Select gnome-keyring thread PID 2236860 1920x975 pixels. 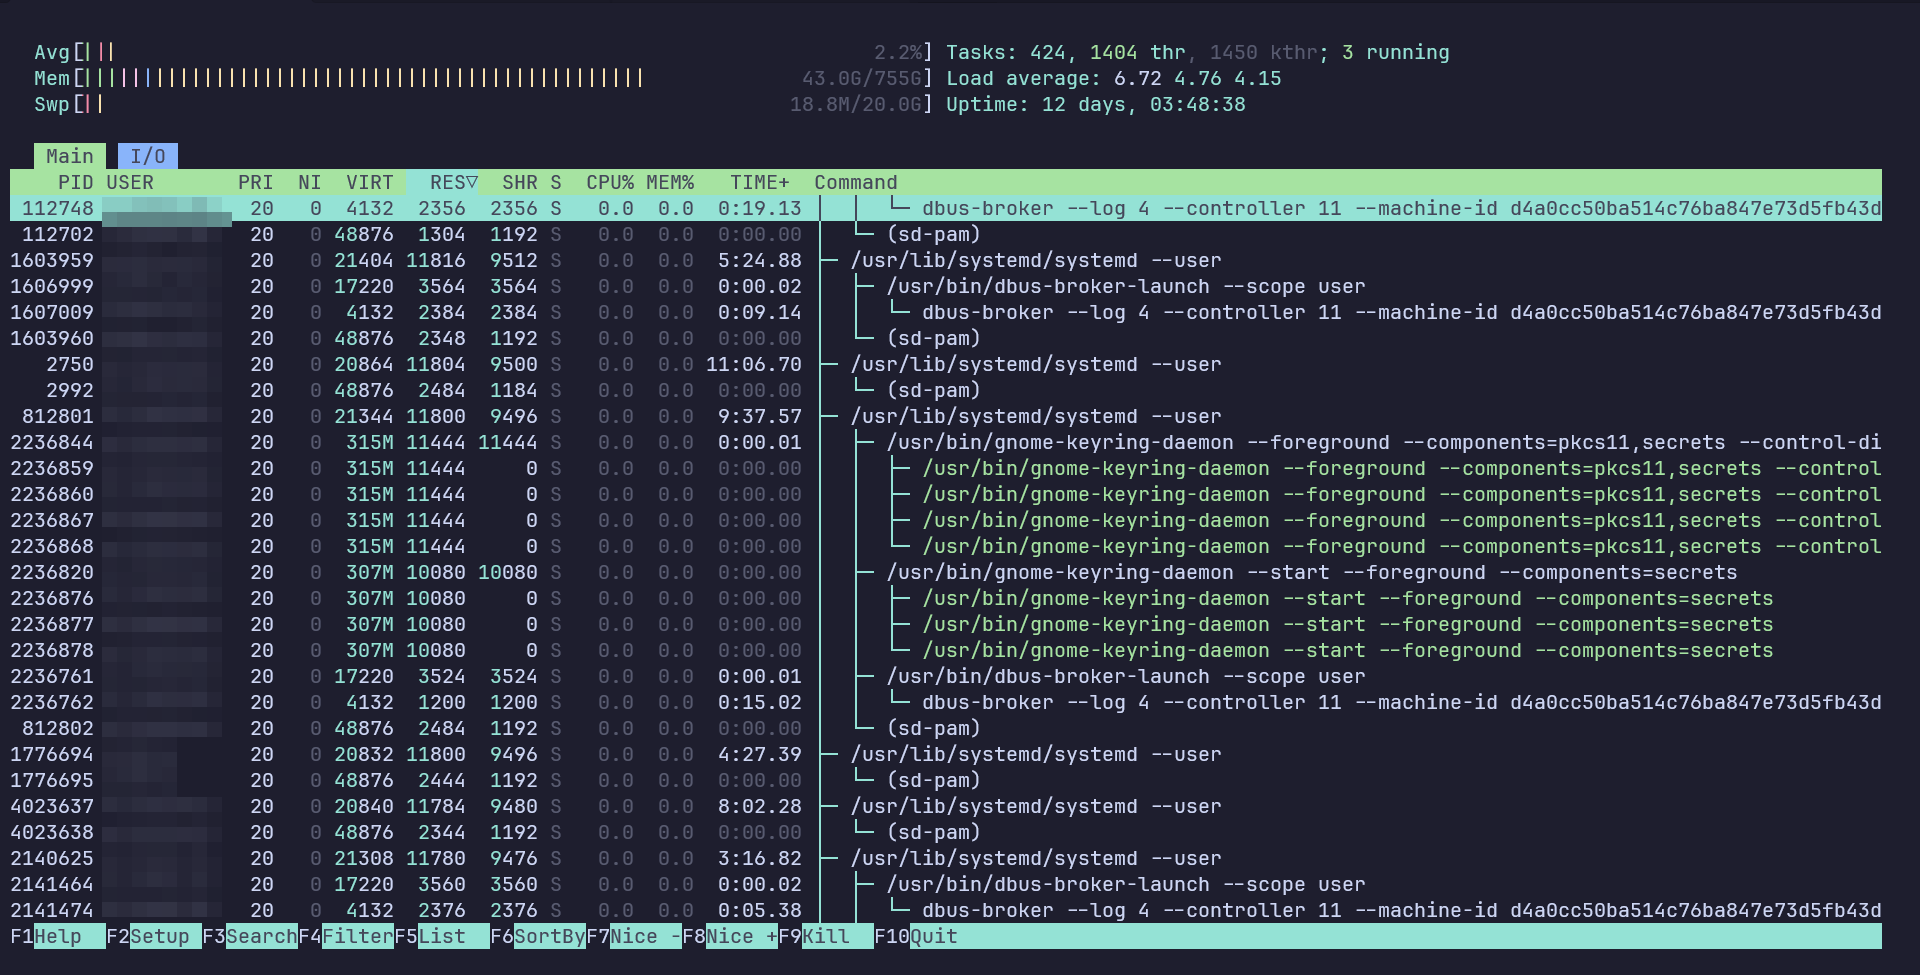(x=946, y=494)
